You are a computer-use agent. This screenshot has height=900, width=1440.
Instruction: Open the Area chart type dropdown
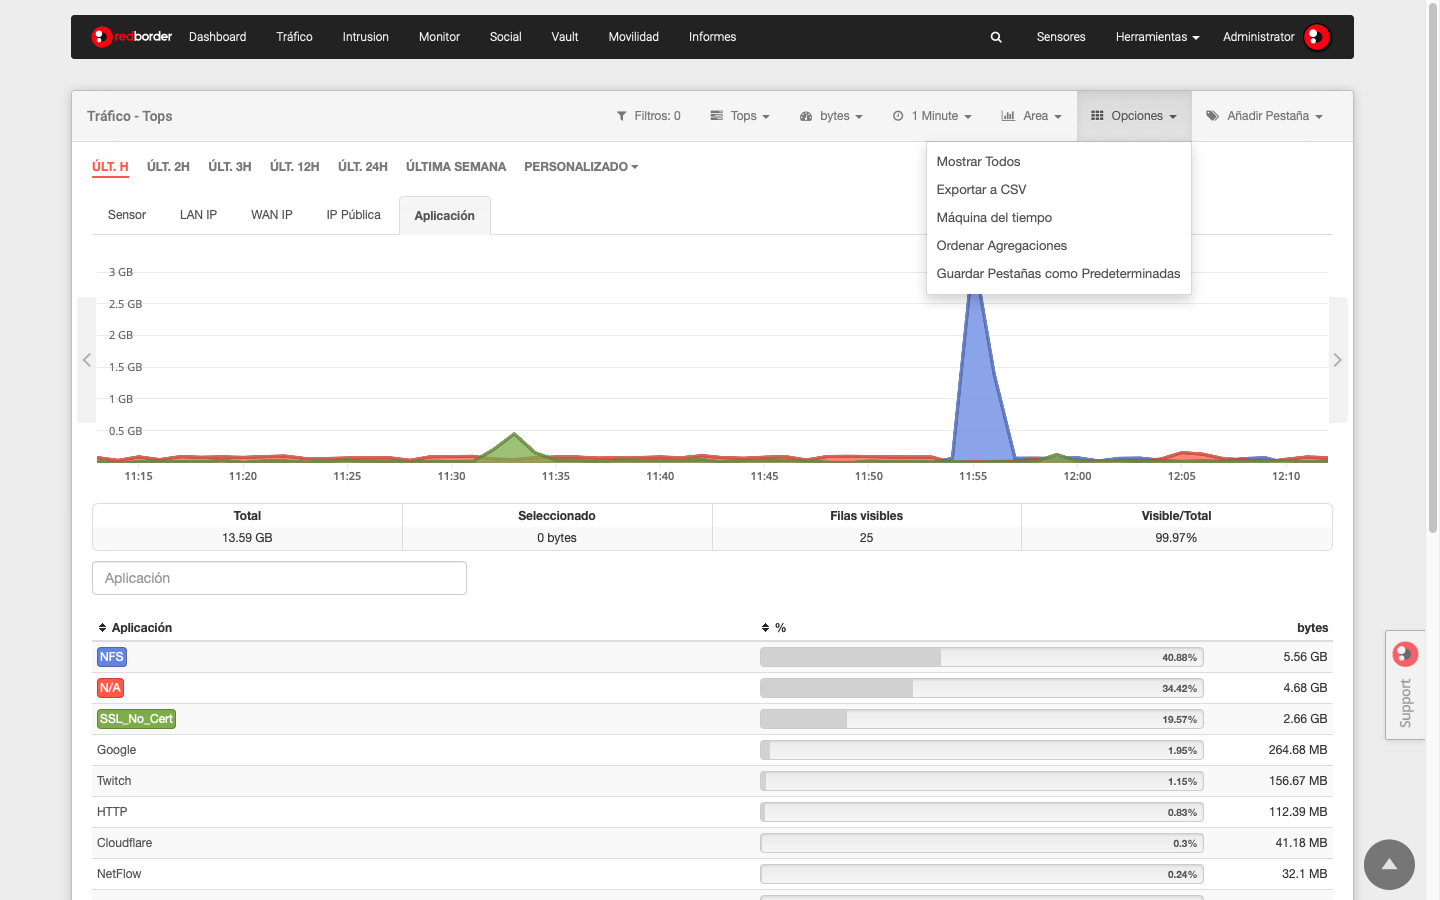click(x=1031, y=116)
